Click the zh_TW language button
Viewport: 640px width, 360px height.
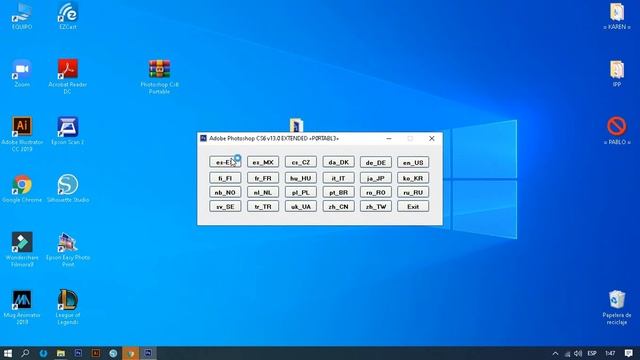tap(376, 206)
